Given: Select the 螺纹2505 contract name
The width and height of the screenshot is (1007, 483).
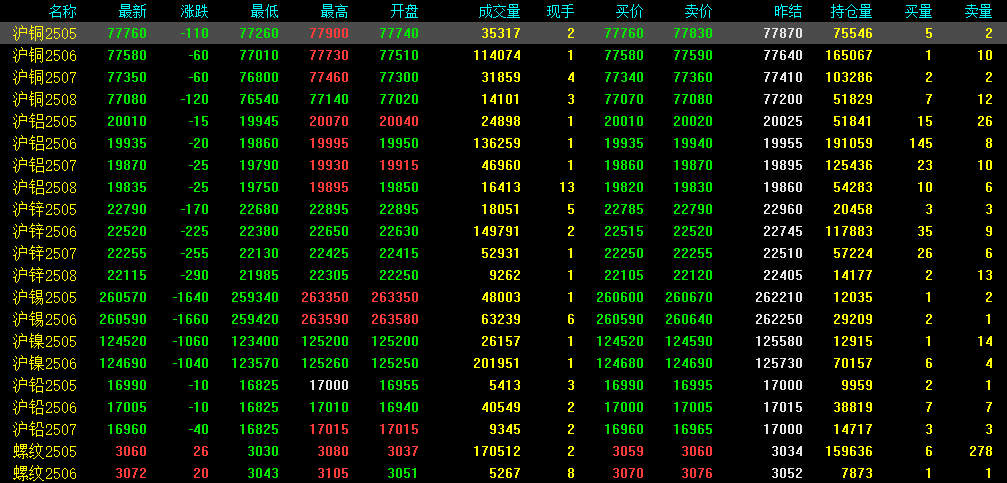Looking at the screenshot, I should [44, 452].
